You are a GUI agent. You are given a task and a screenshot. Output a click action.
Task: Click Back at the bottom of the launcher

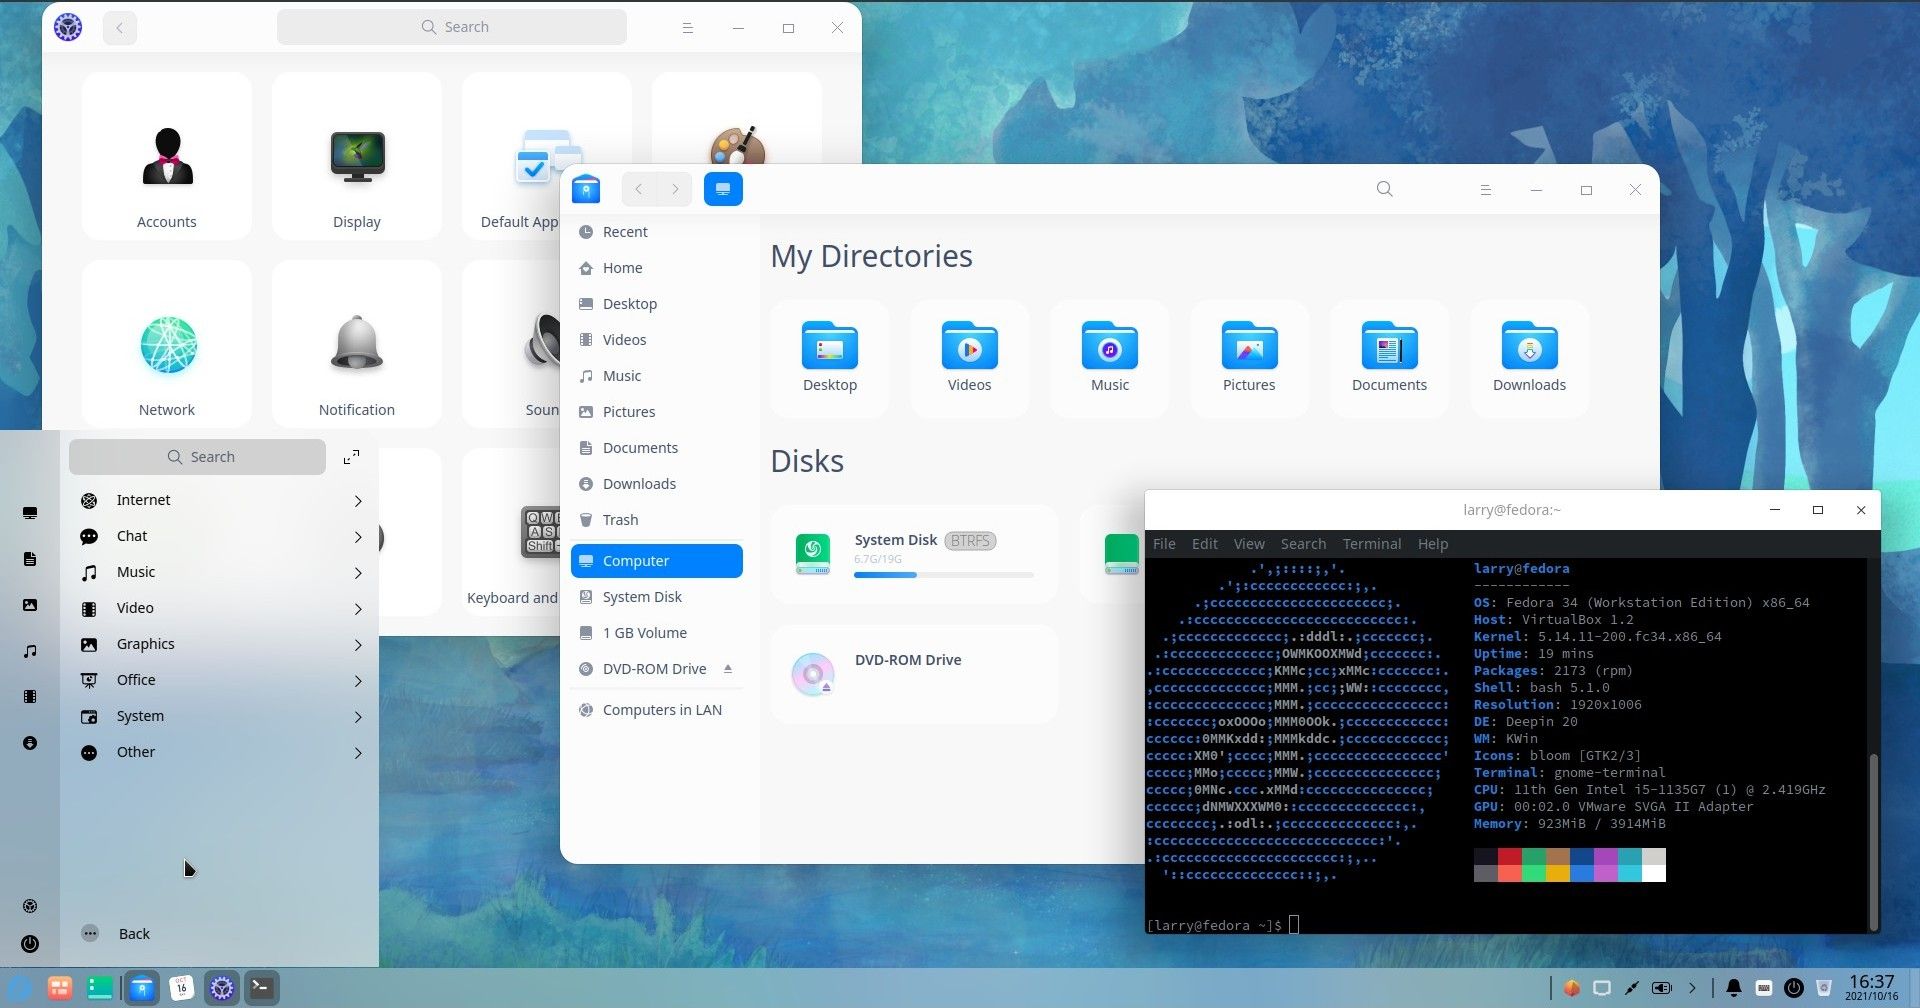134,933
